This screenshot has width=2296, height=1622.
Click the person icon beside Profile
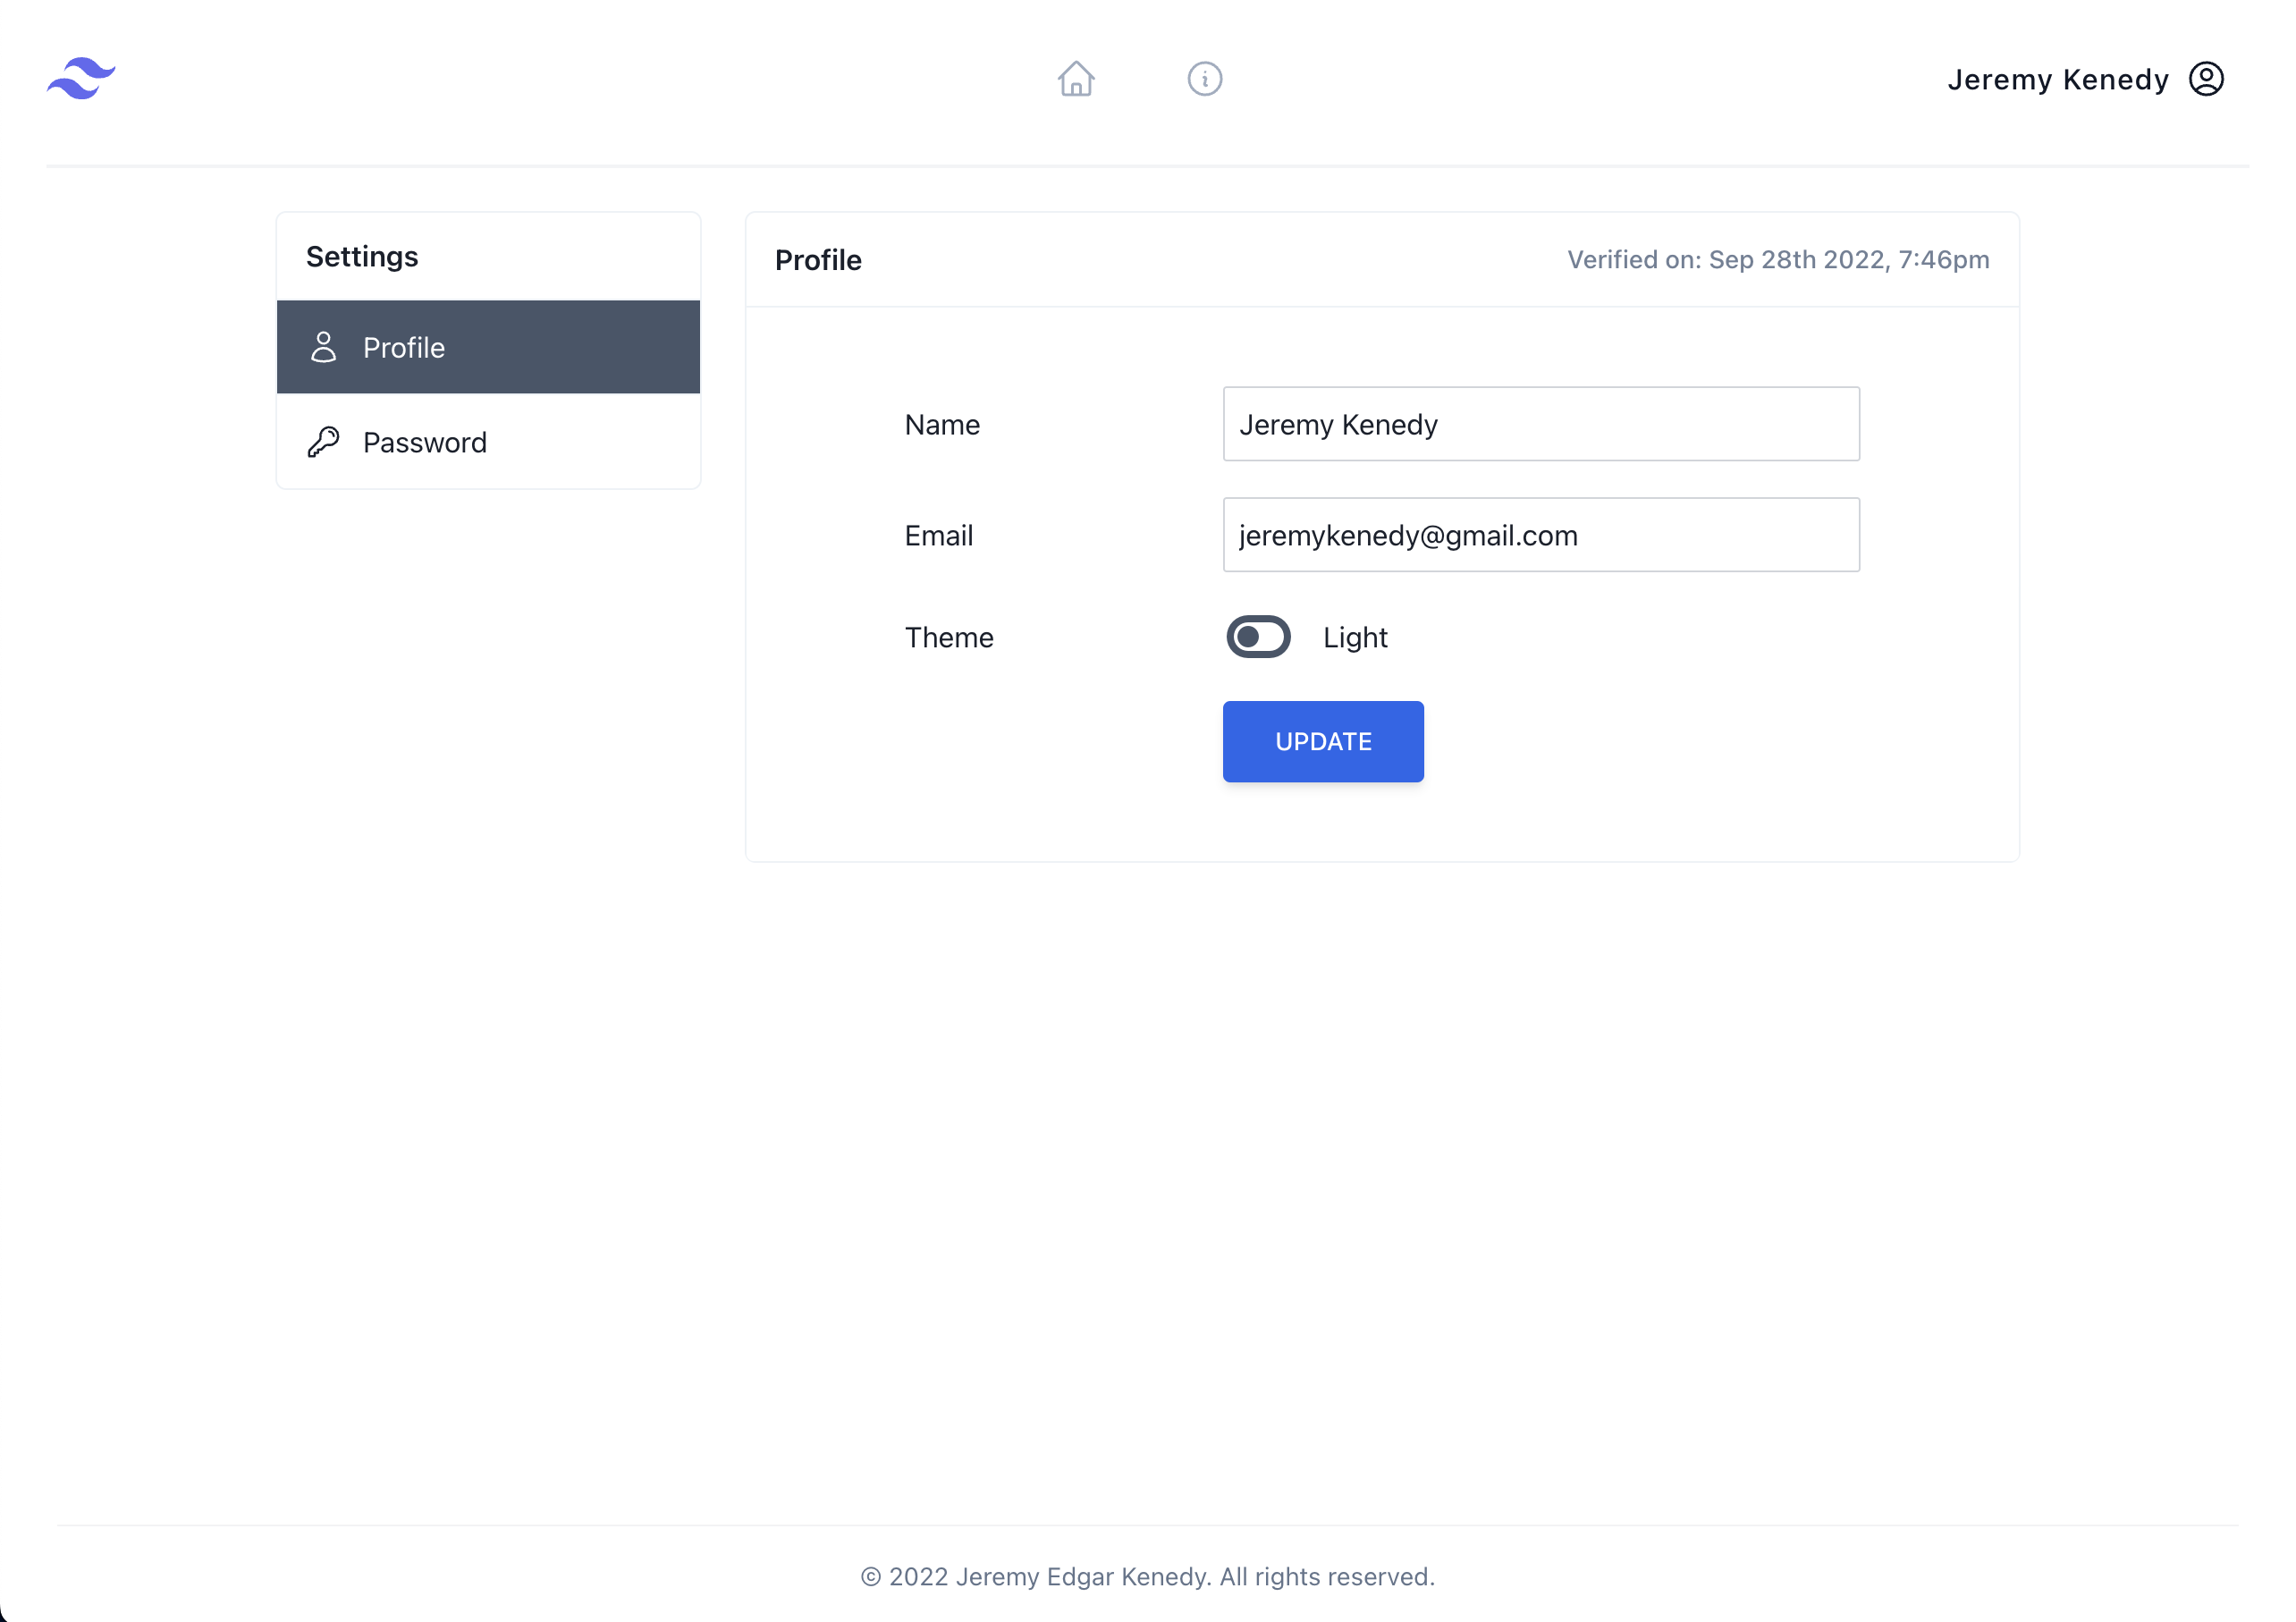323,347
